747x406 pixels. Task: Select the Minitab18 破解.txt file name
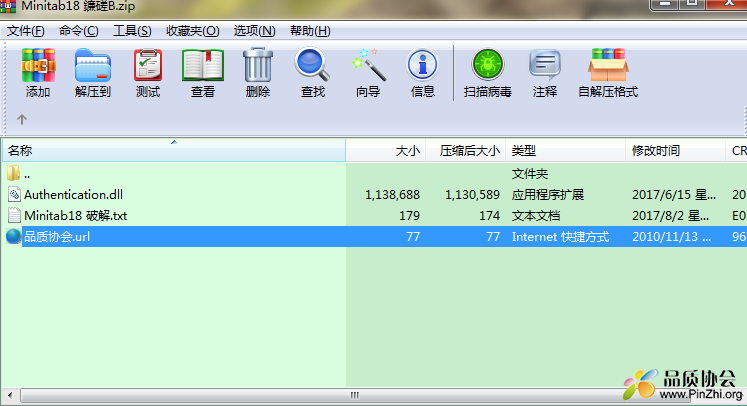tap(76, 216)
